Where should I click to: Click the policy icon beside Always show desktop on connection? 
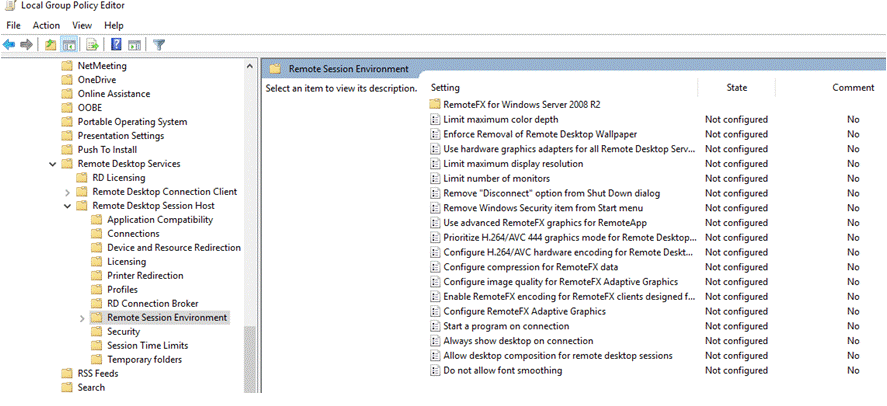point(434,341)
